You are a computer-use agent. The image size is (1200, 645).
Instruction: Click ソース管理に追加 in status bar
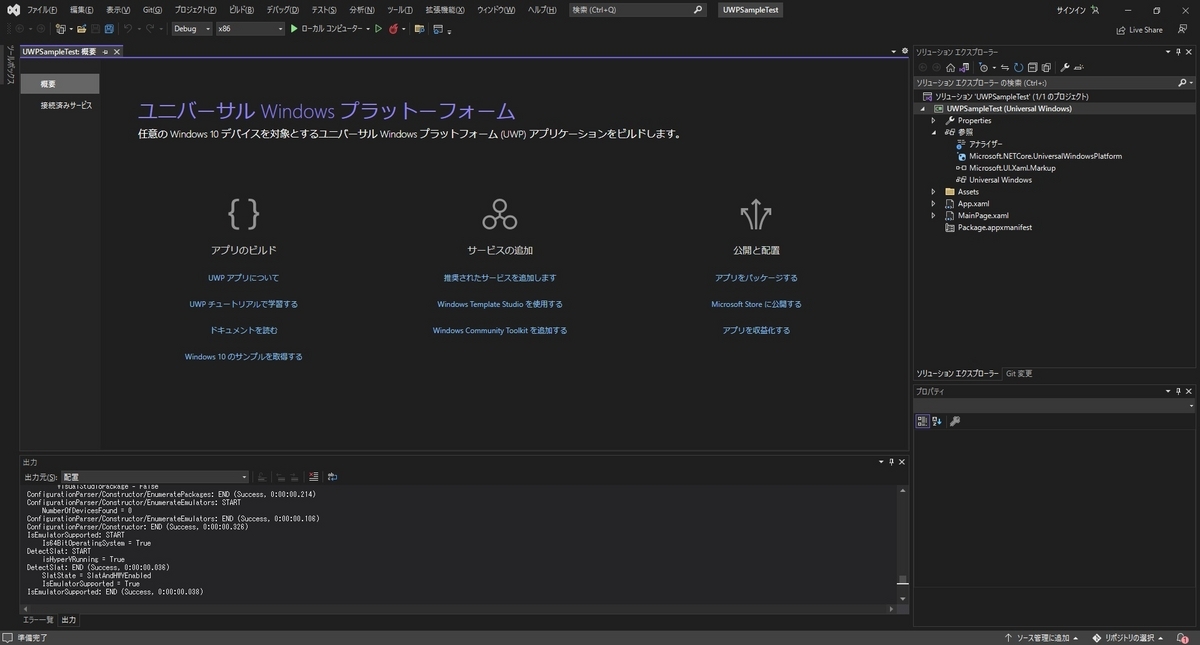tap(1042, 637)
